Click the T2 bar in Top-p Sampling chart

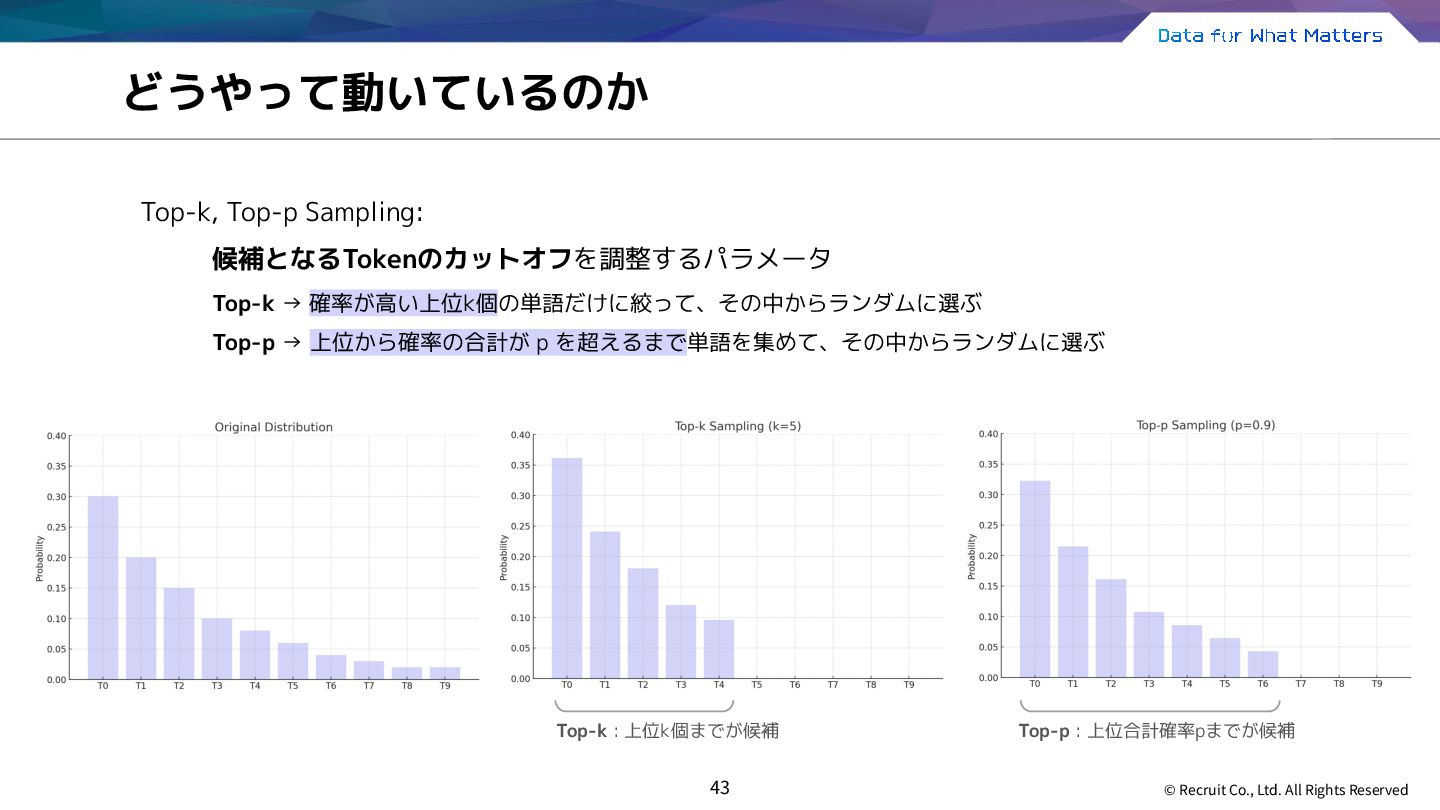point(1111,628)
